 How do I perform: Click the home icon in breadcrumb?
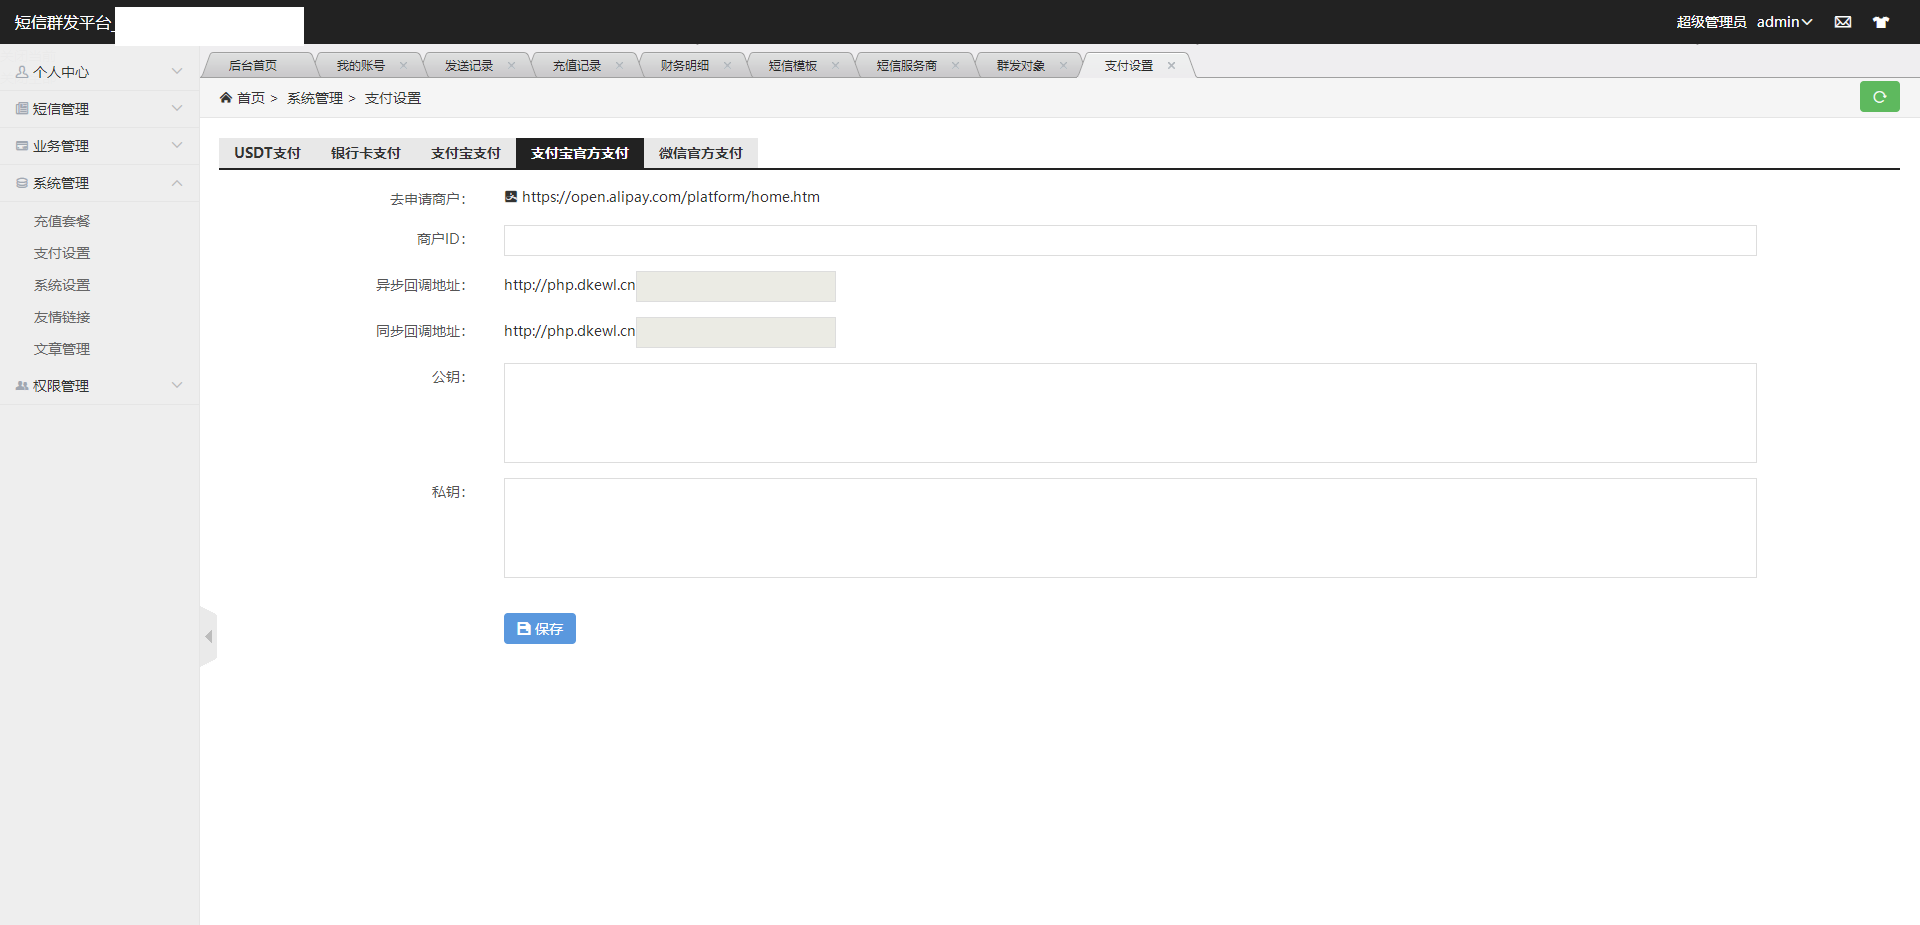[226, 97]
